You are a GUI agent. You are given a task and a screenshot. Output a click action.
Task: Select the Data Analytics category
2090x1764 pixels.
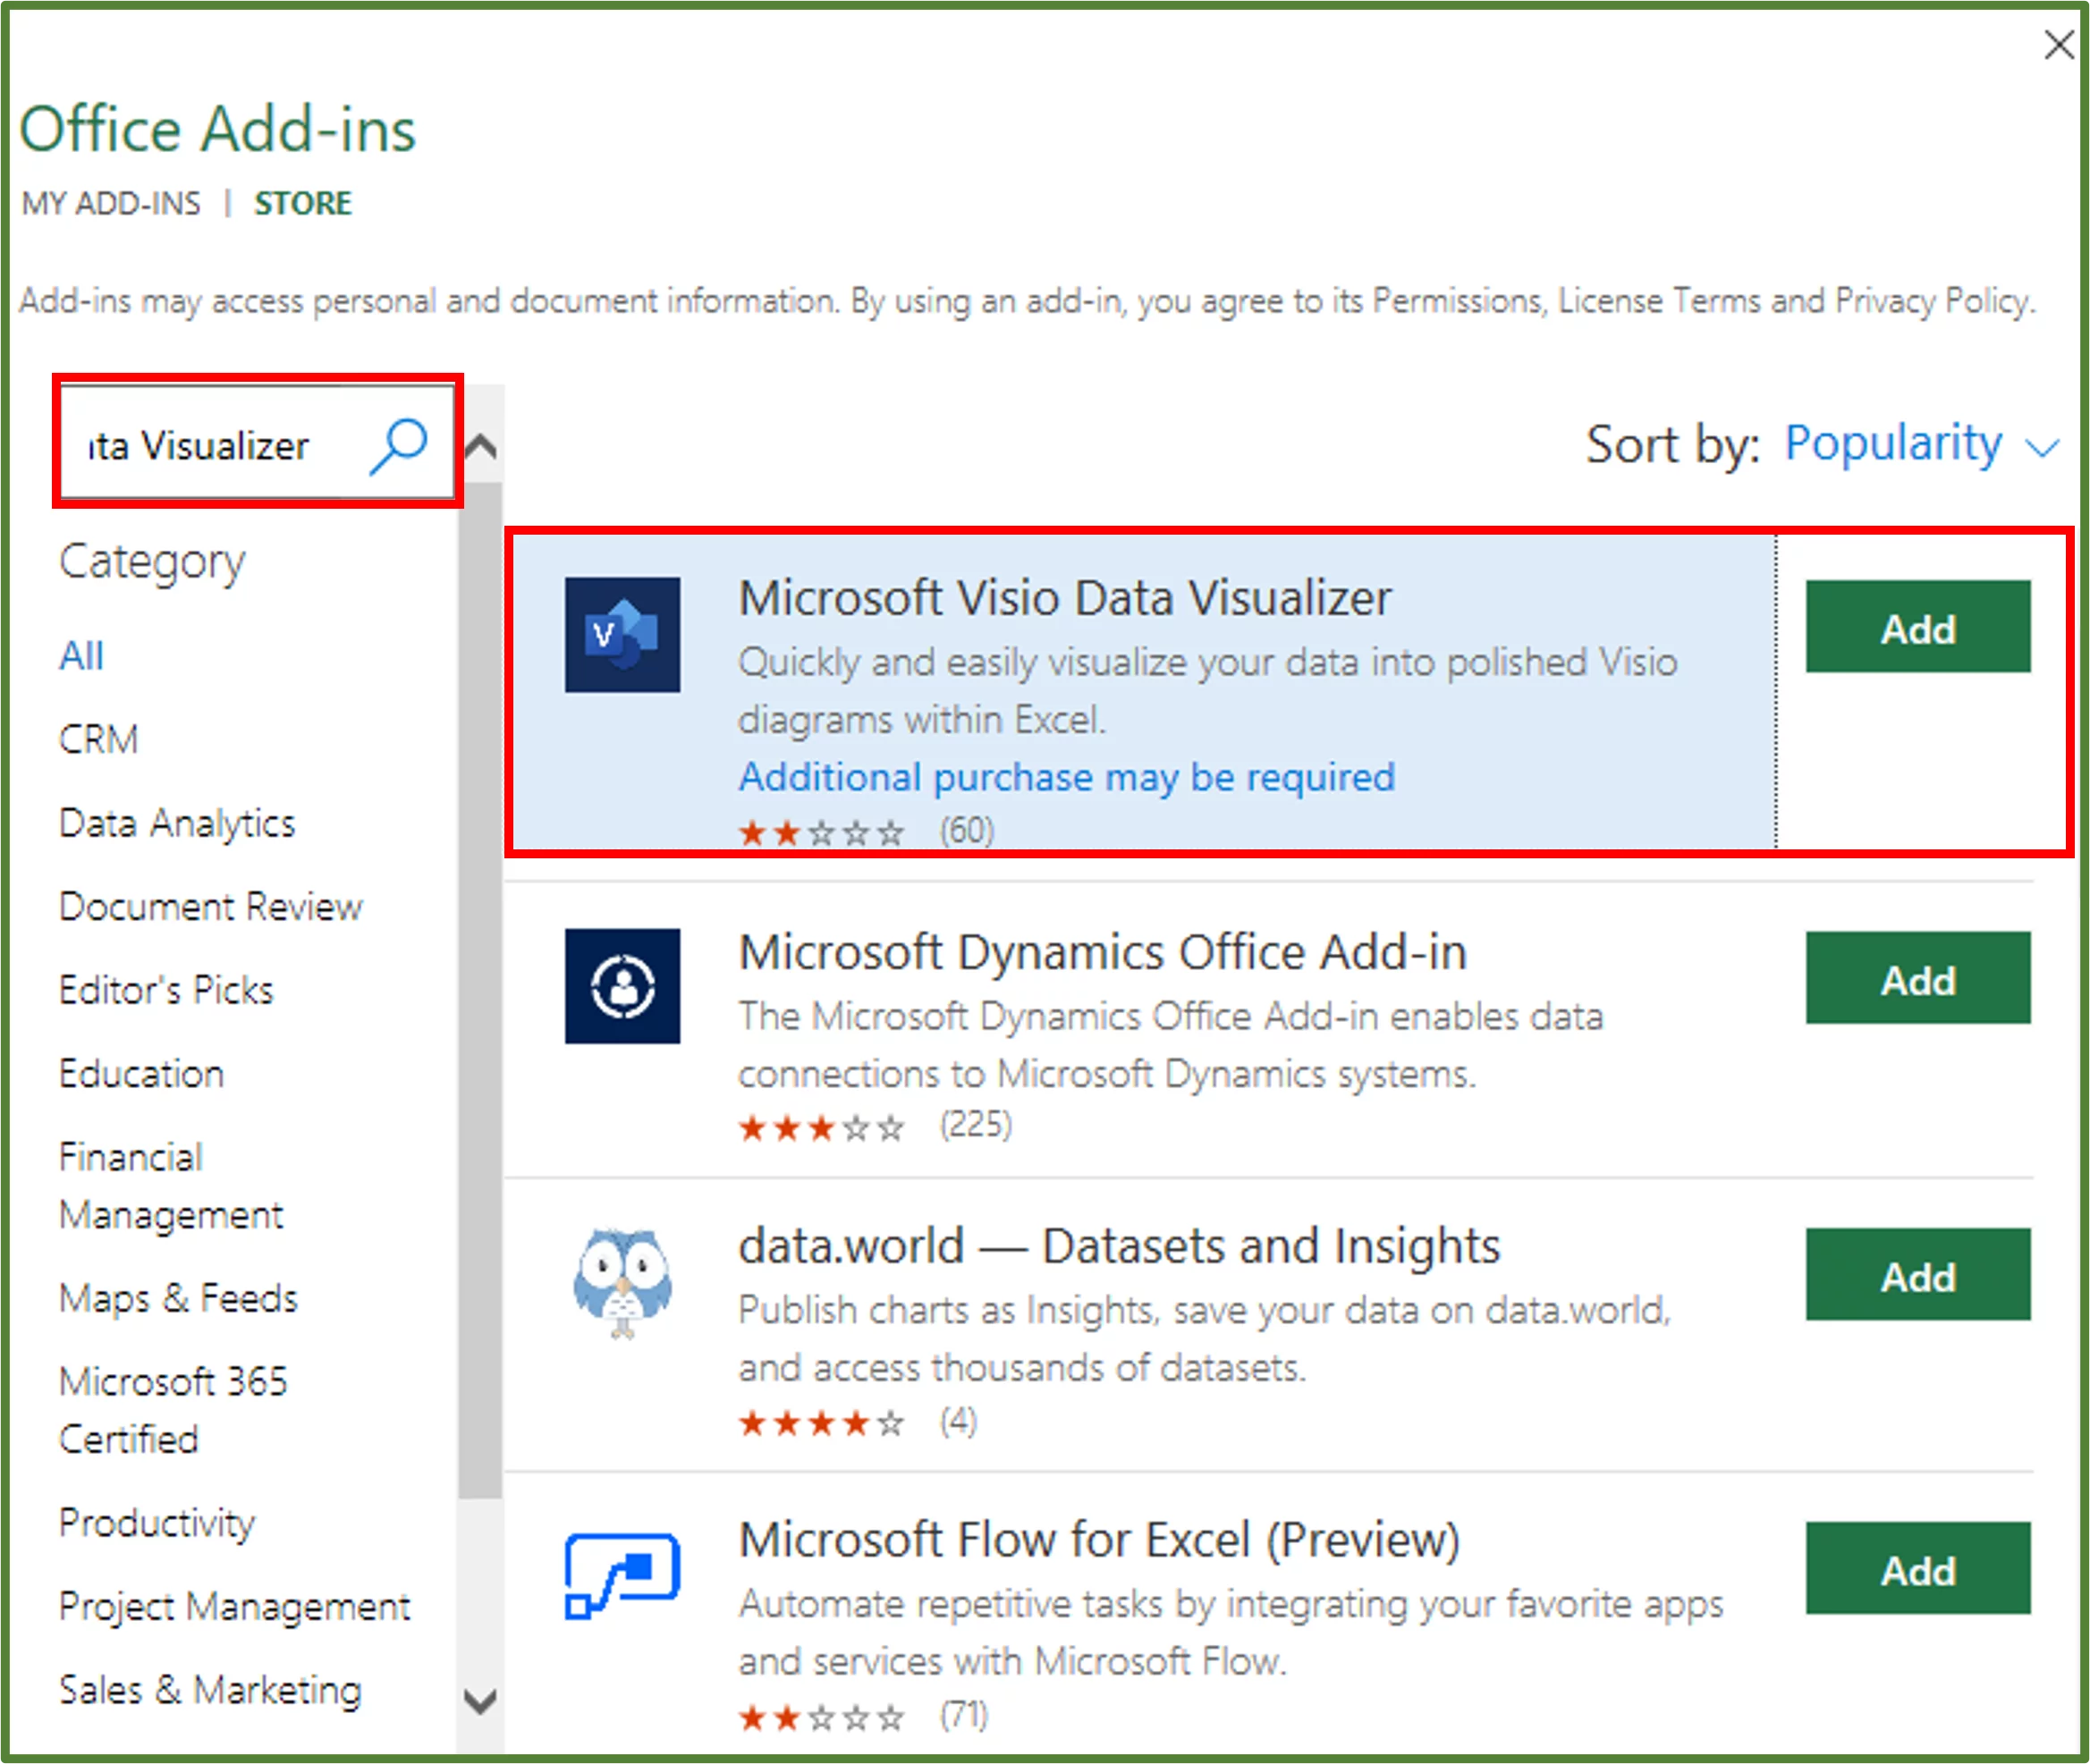(177, 823)
